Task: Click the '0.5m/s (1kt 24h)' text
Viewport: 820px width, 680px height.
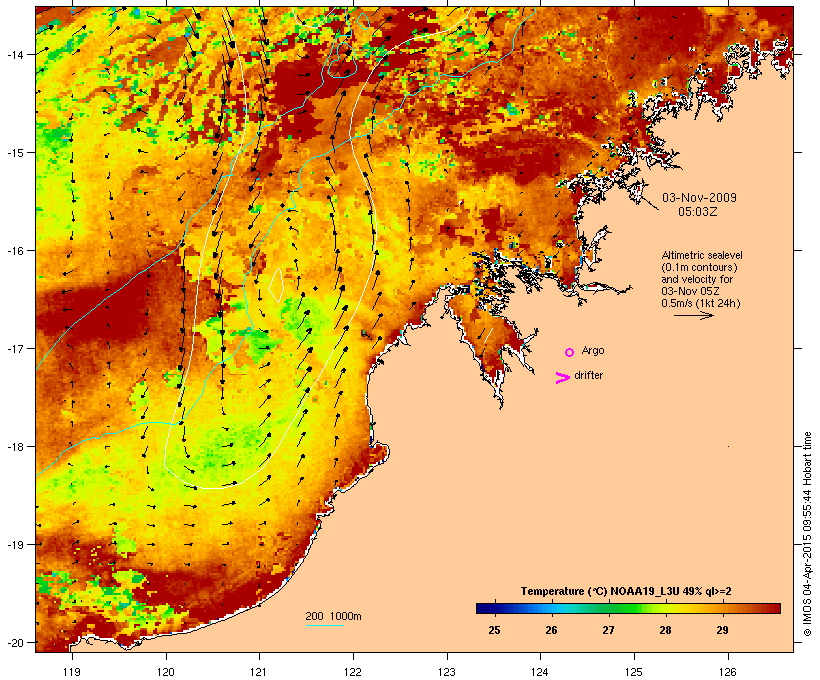Action: [701, 303]
